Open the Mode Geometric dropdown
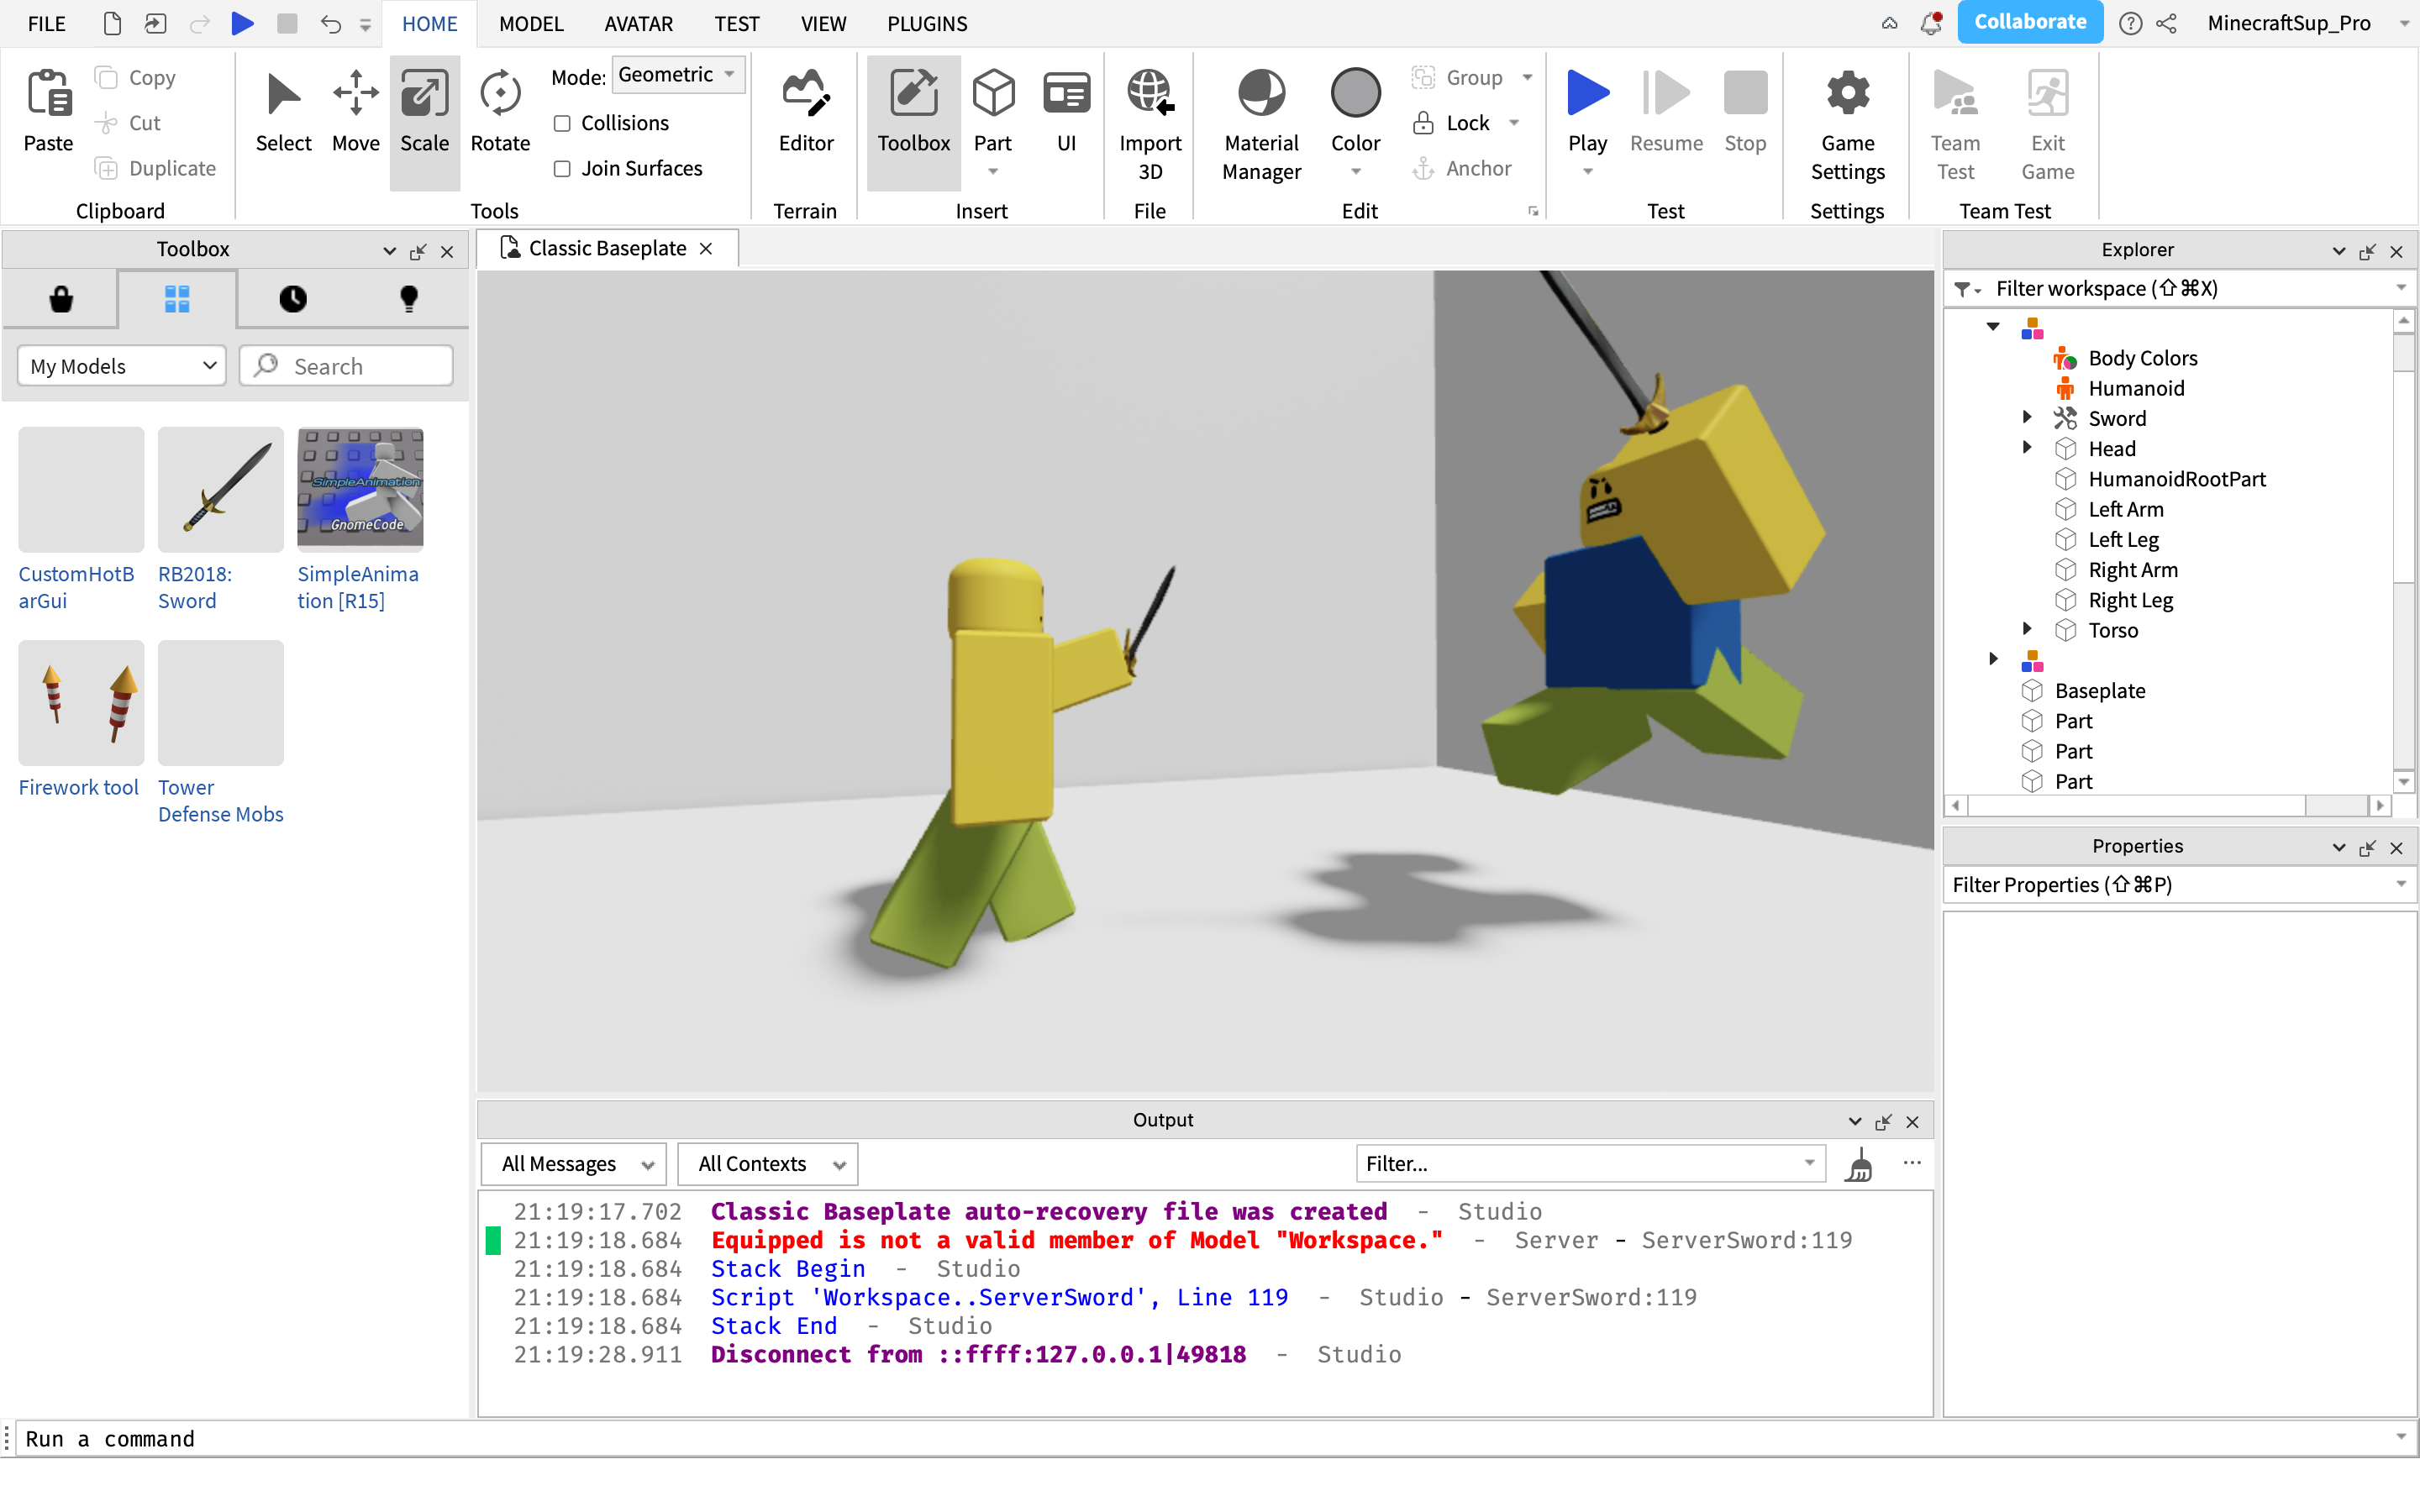The image size is (2420, 1512). coord(678,75)
